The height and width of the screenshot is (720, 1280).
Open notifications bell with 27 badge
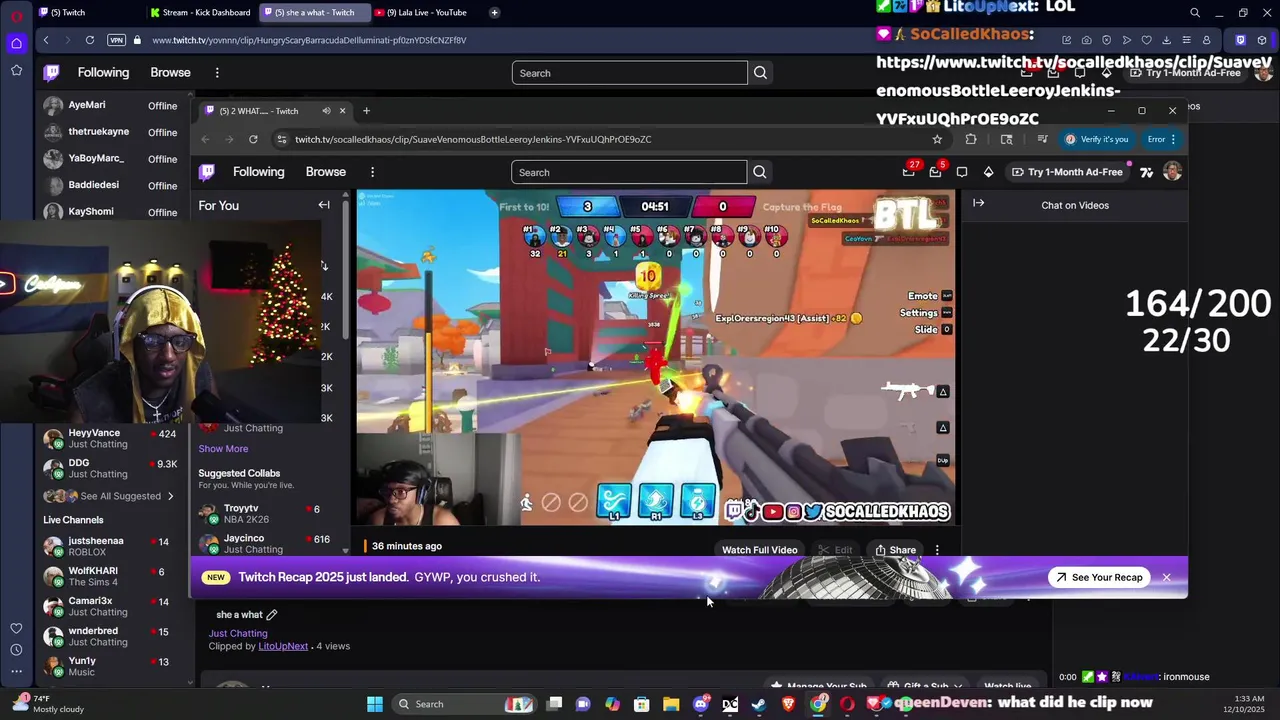pyautogui.click(x=909, y=172)
